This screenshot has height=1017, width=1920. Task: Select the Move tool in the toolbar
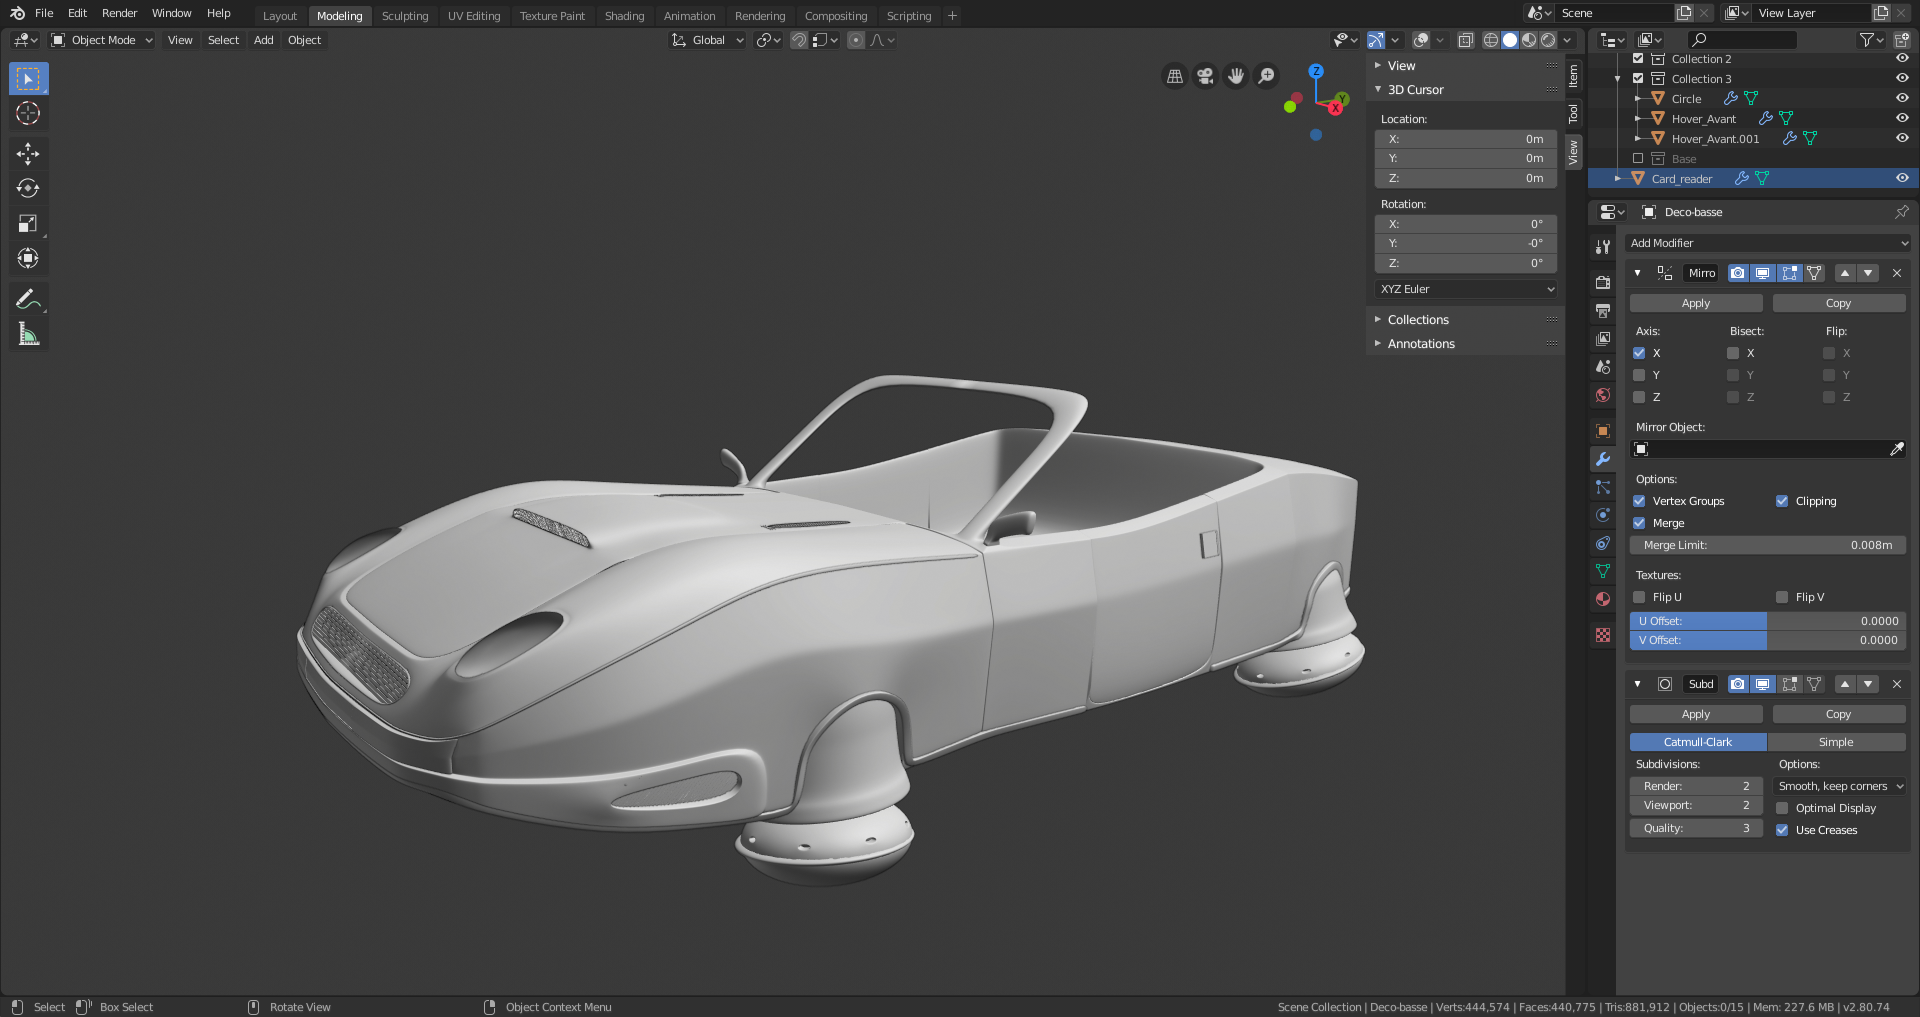(x=28, y=153)
